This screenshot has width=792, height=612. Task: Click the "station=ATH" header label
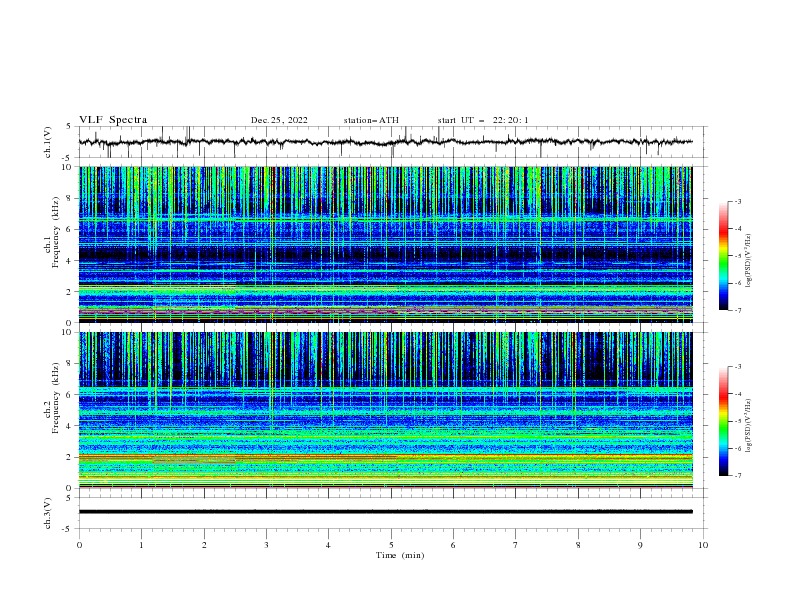click(371, 120)
